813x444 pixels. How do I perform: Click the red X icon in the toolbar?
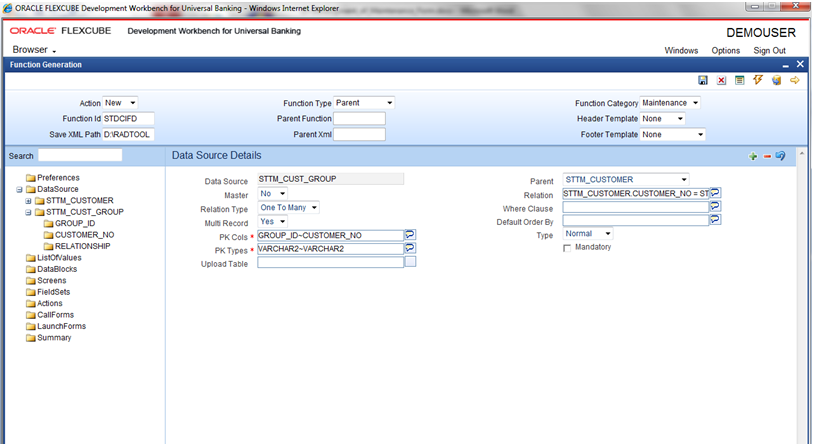coord(721,80)
